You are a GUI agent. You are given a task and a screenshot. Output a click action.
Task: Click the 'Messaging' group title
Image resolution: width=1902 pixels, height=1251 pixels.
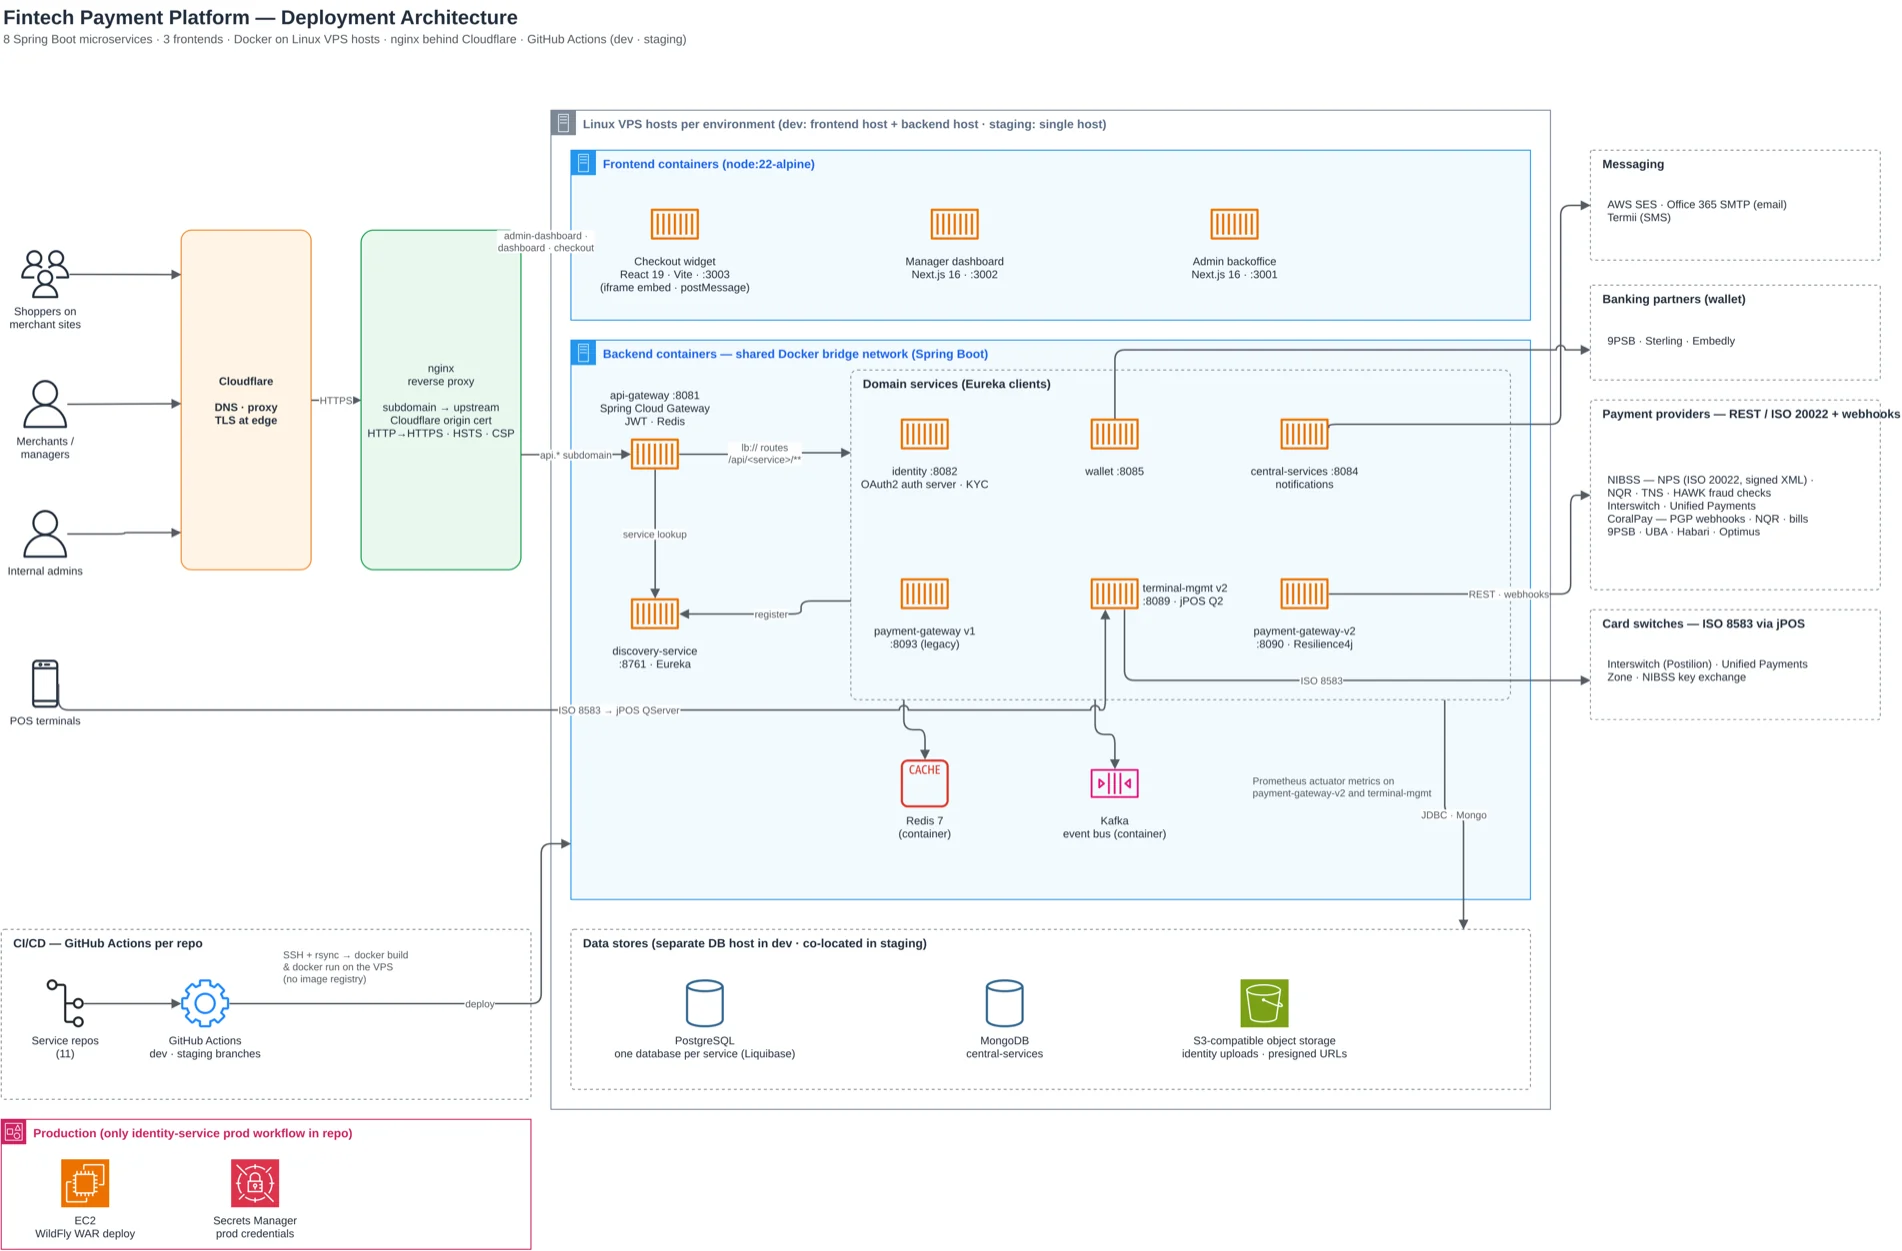(1633, 164)
